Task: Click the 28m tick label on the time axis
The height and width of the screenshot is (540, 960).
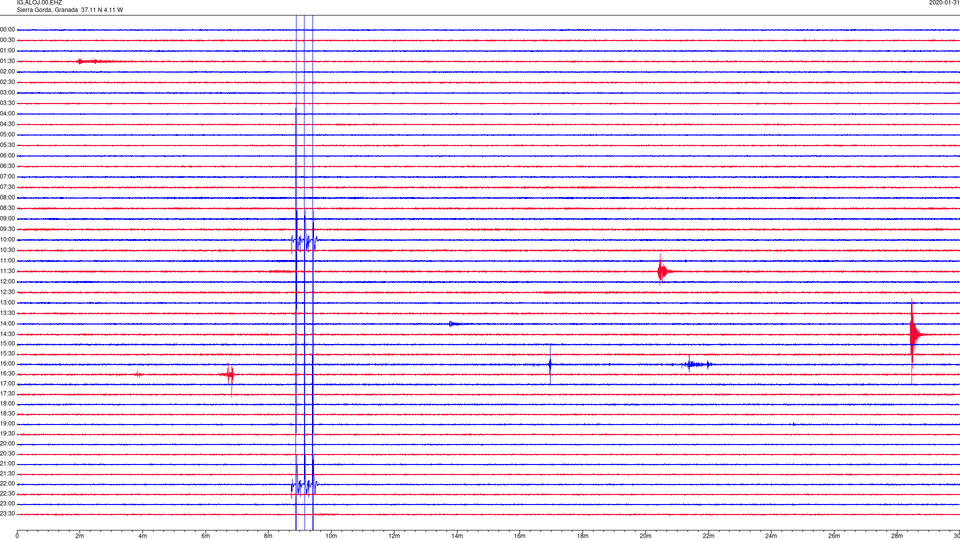Action: (897, 536)
